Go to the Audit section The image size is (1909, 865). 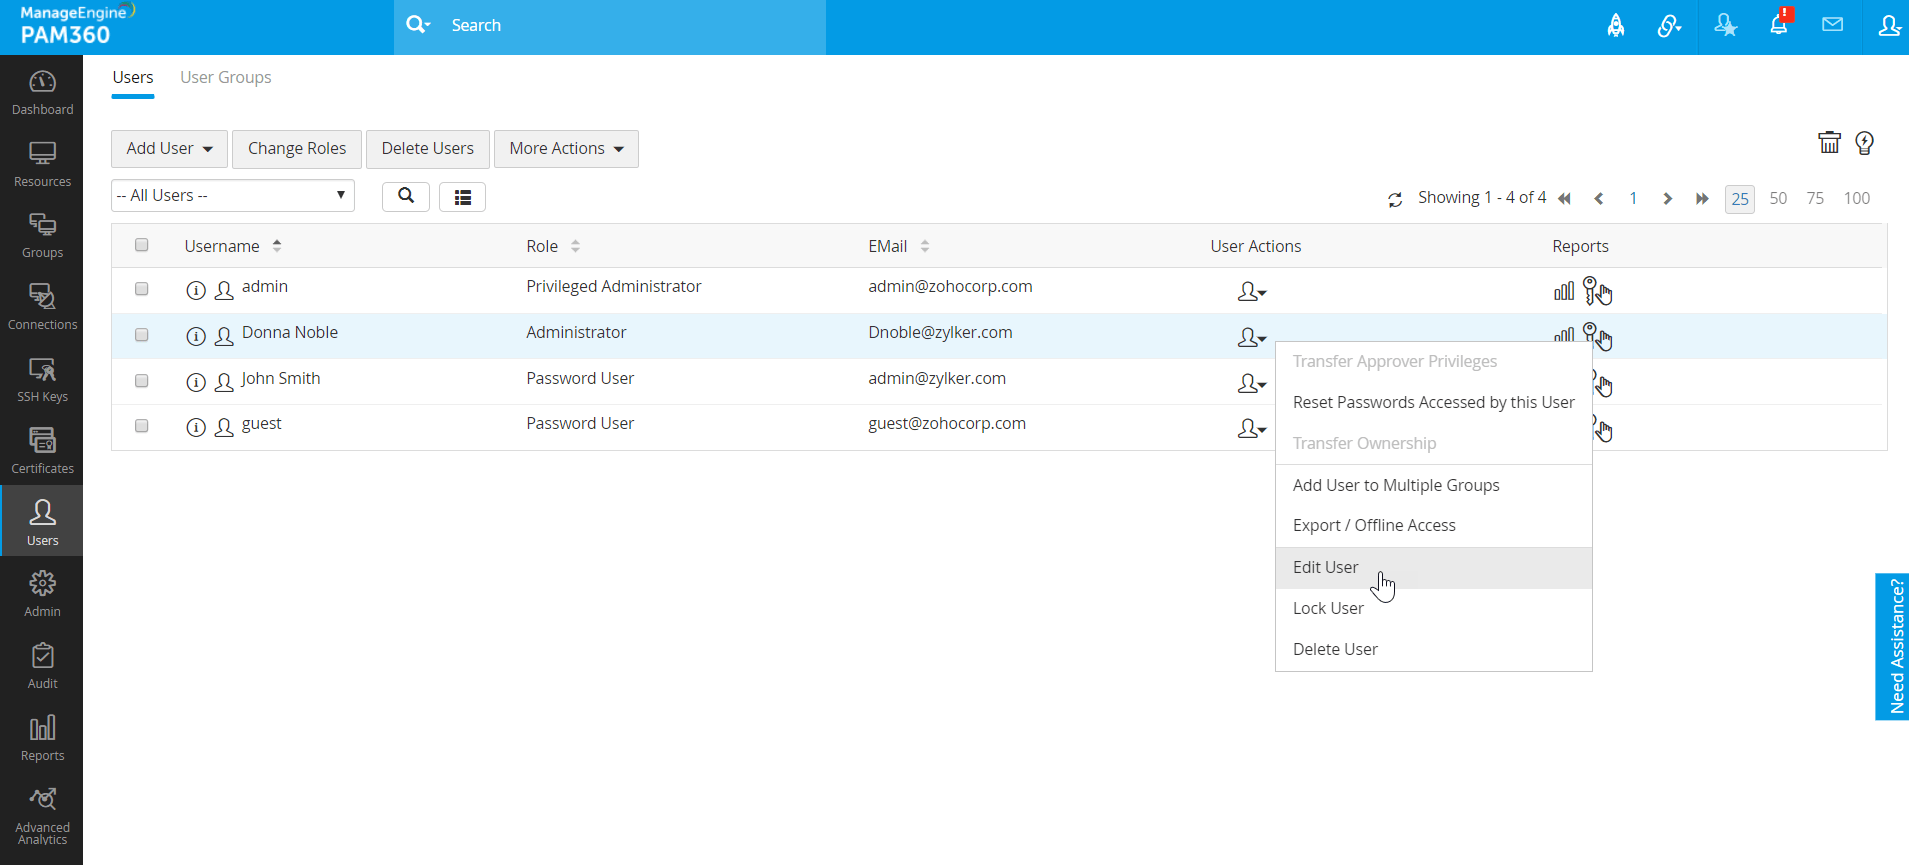point(42,666)
